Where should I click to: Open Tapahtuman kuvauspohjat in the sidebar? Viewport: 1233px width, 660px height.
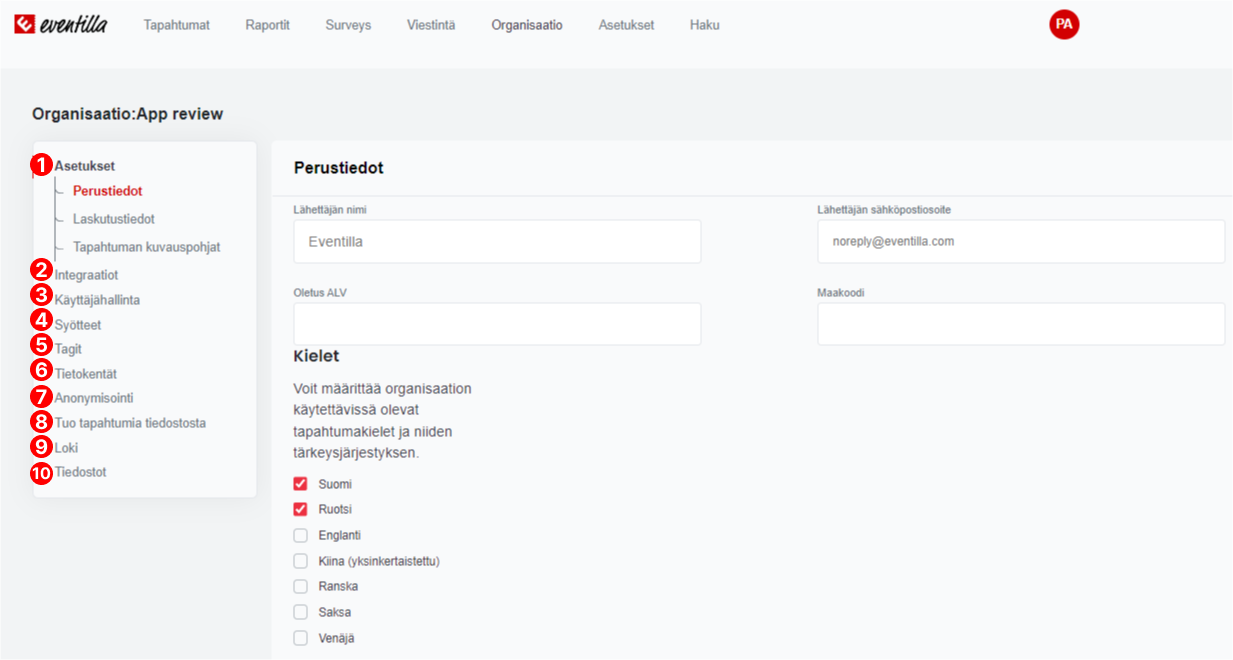point(147,247)
